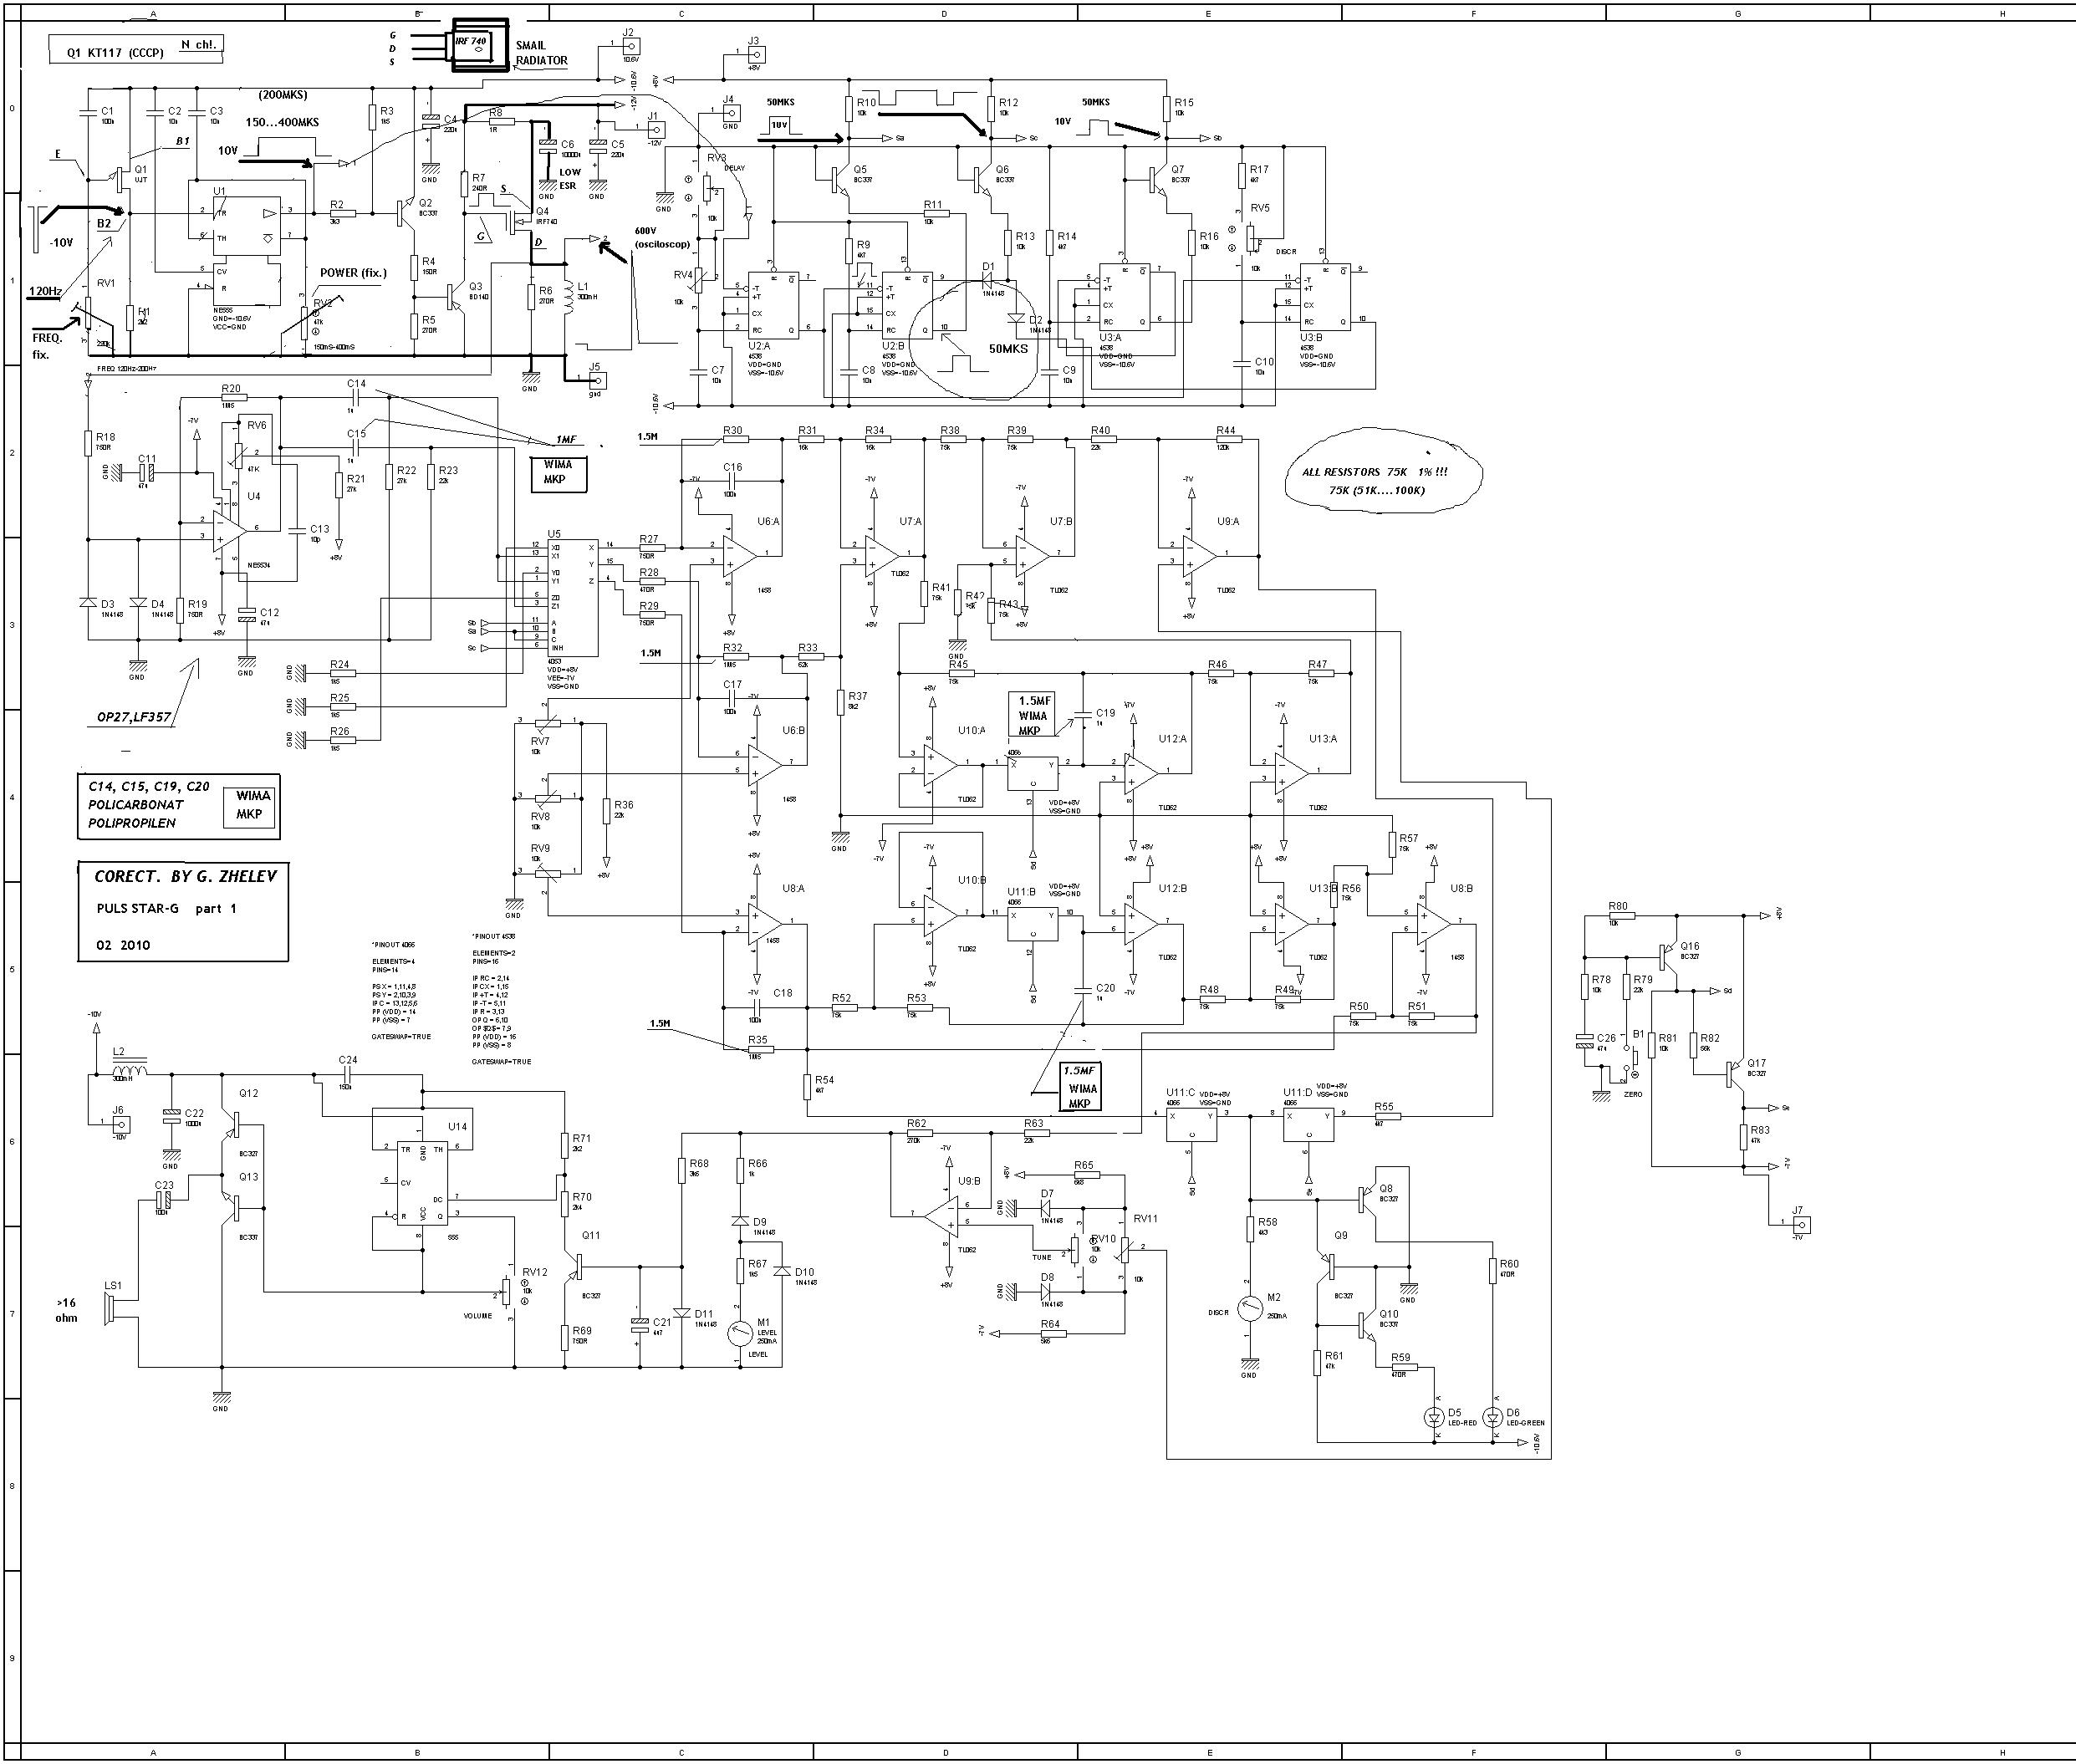
Task: Select the M1 LEVEL meter symbol
Action: click(739, 1333)
